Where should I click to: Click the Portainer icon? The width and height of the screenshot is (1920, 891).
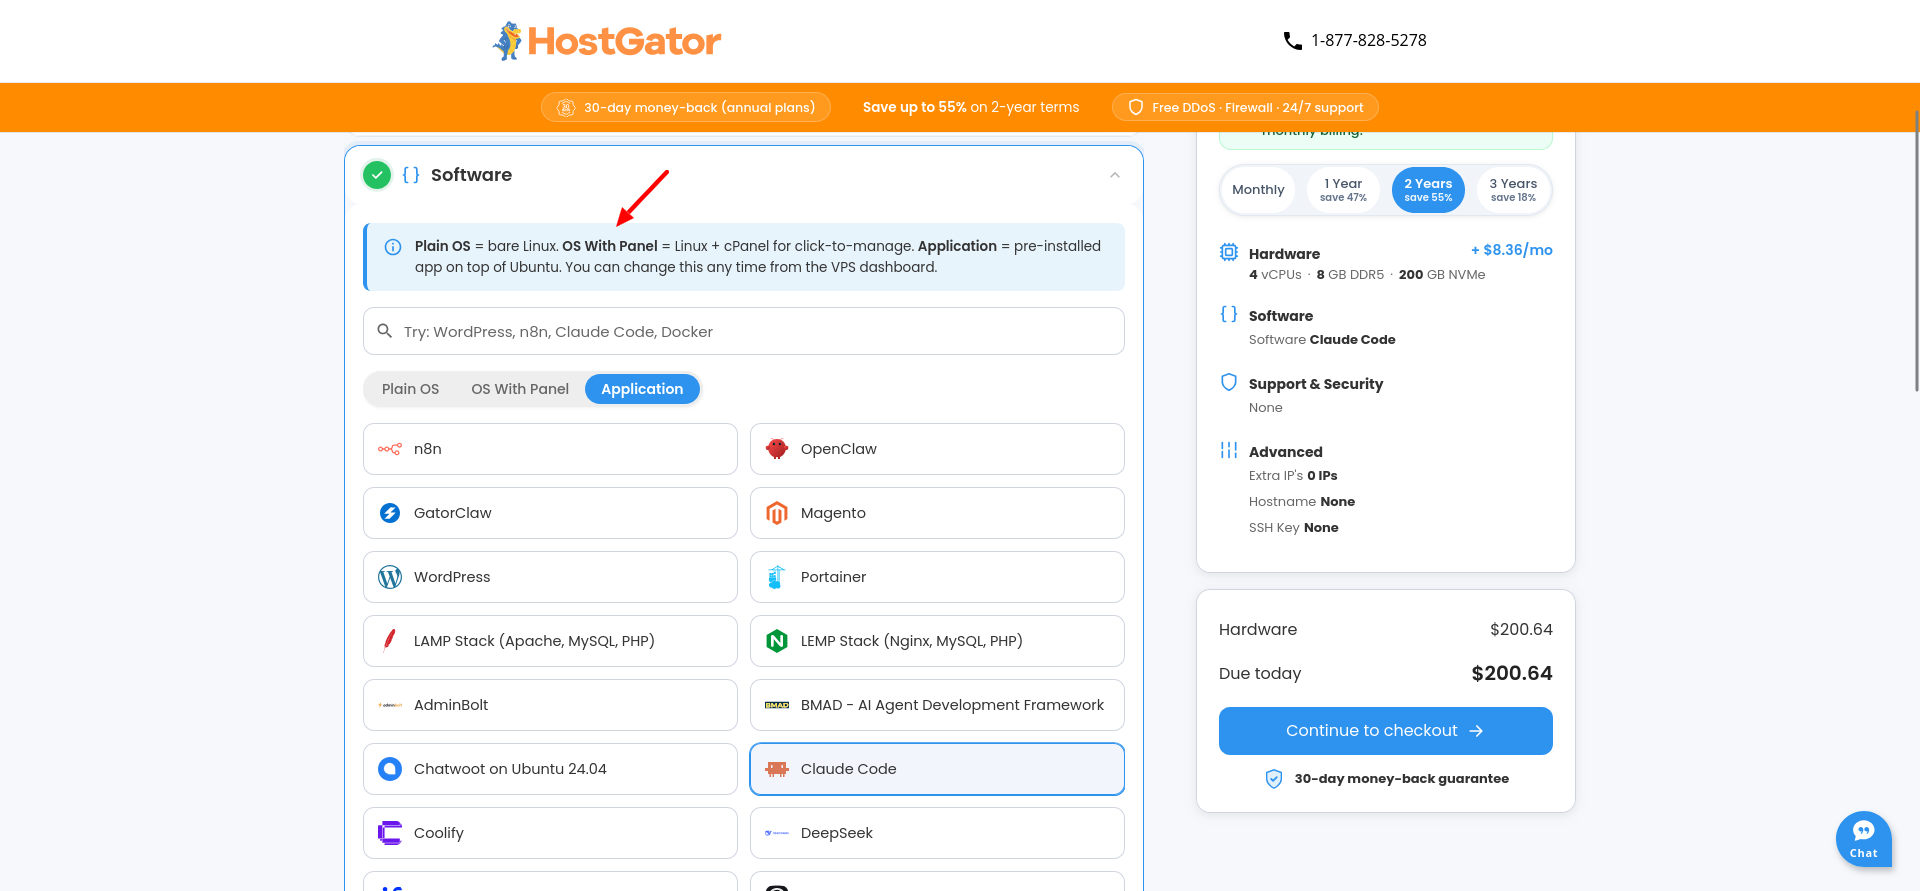pyautogui.click(x=777, y=577)
